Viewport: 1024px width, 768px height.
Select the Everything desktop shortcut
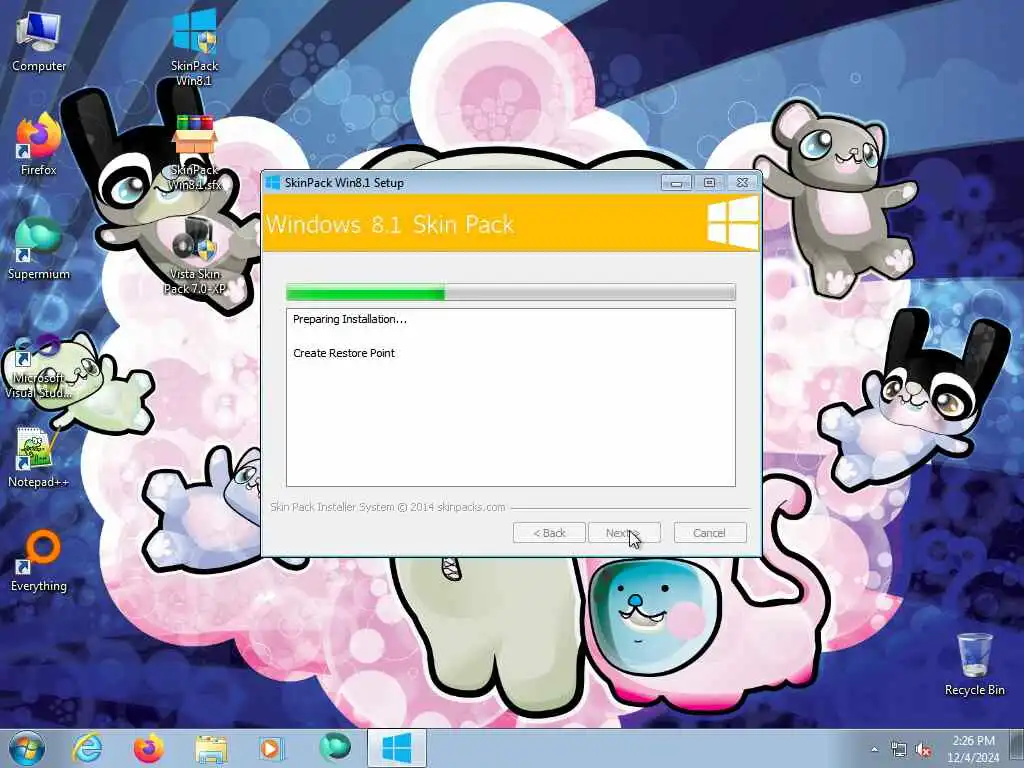(39, 562)
